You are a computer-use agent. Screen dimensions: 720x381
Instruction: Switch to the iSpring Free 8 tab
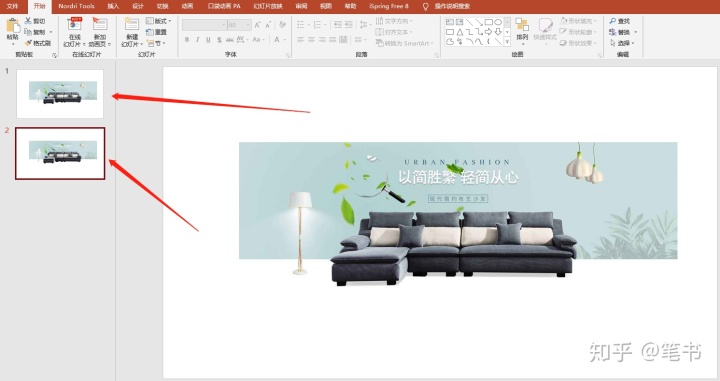(388, 6)
